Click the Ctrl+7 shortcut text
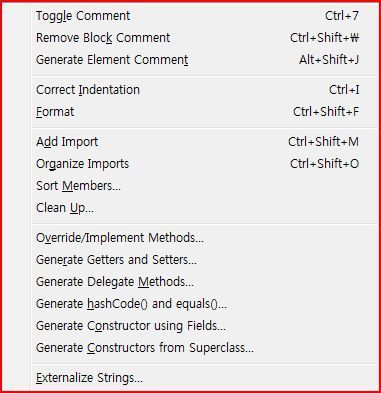The height and width of the screenshot is (393, 381). pos(342,16)
